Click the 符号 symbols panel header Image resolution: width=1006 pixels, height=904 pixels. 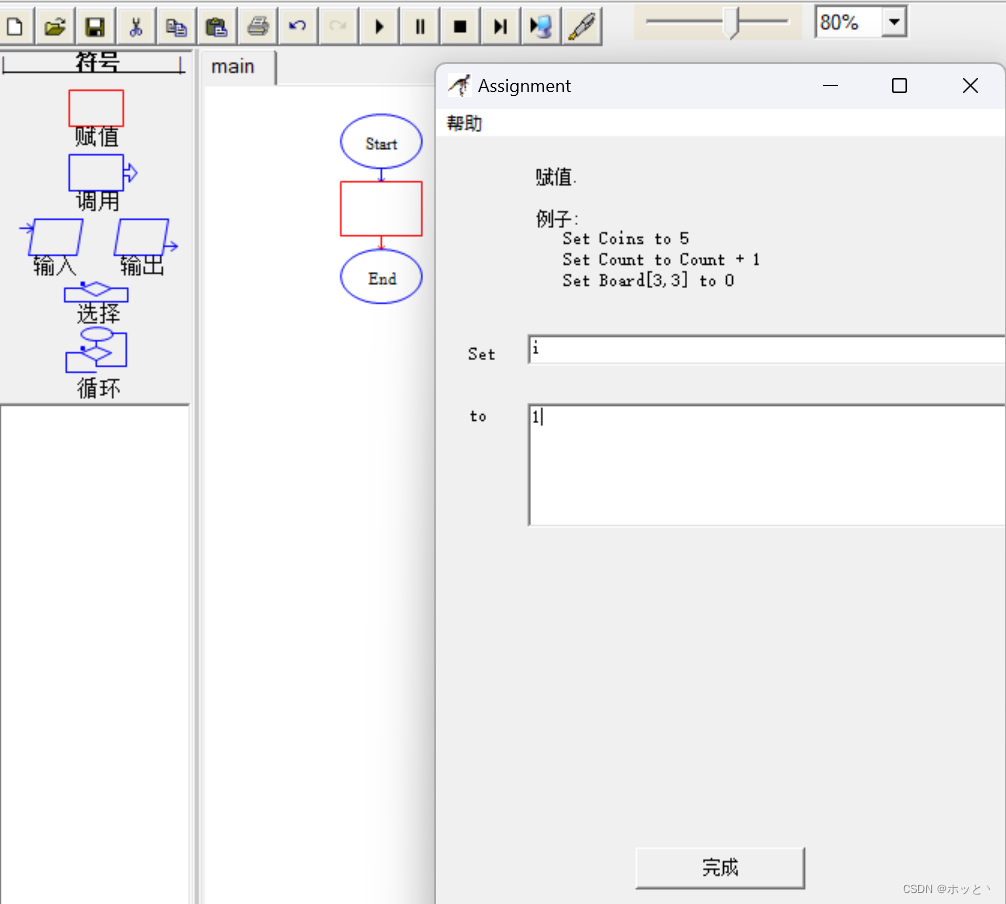point(96,62)
